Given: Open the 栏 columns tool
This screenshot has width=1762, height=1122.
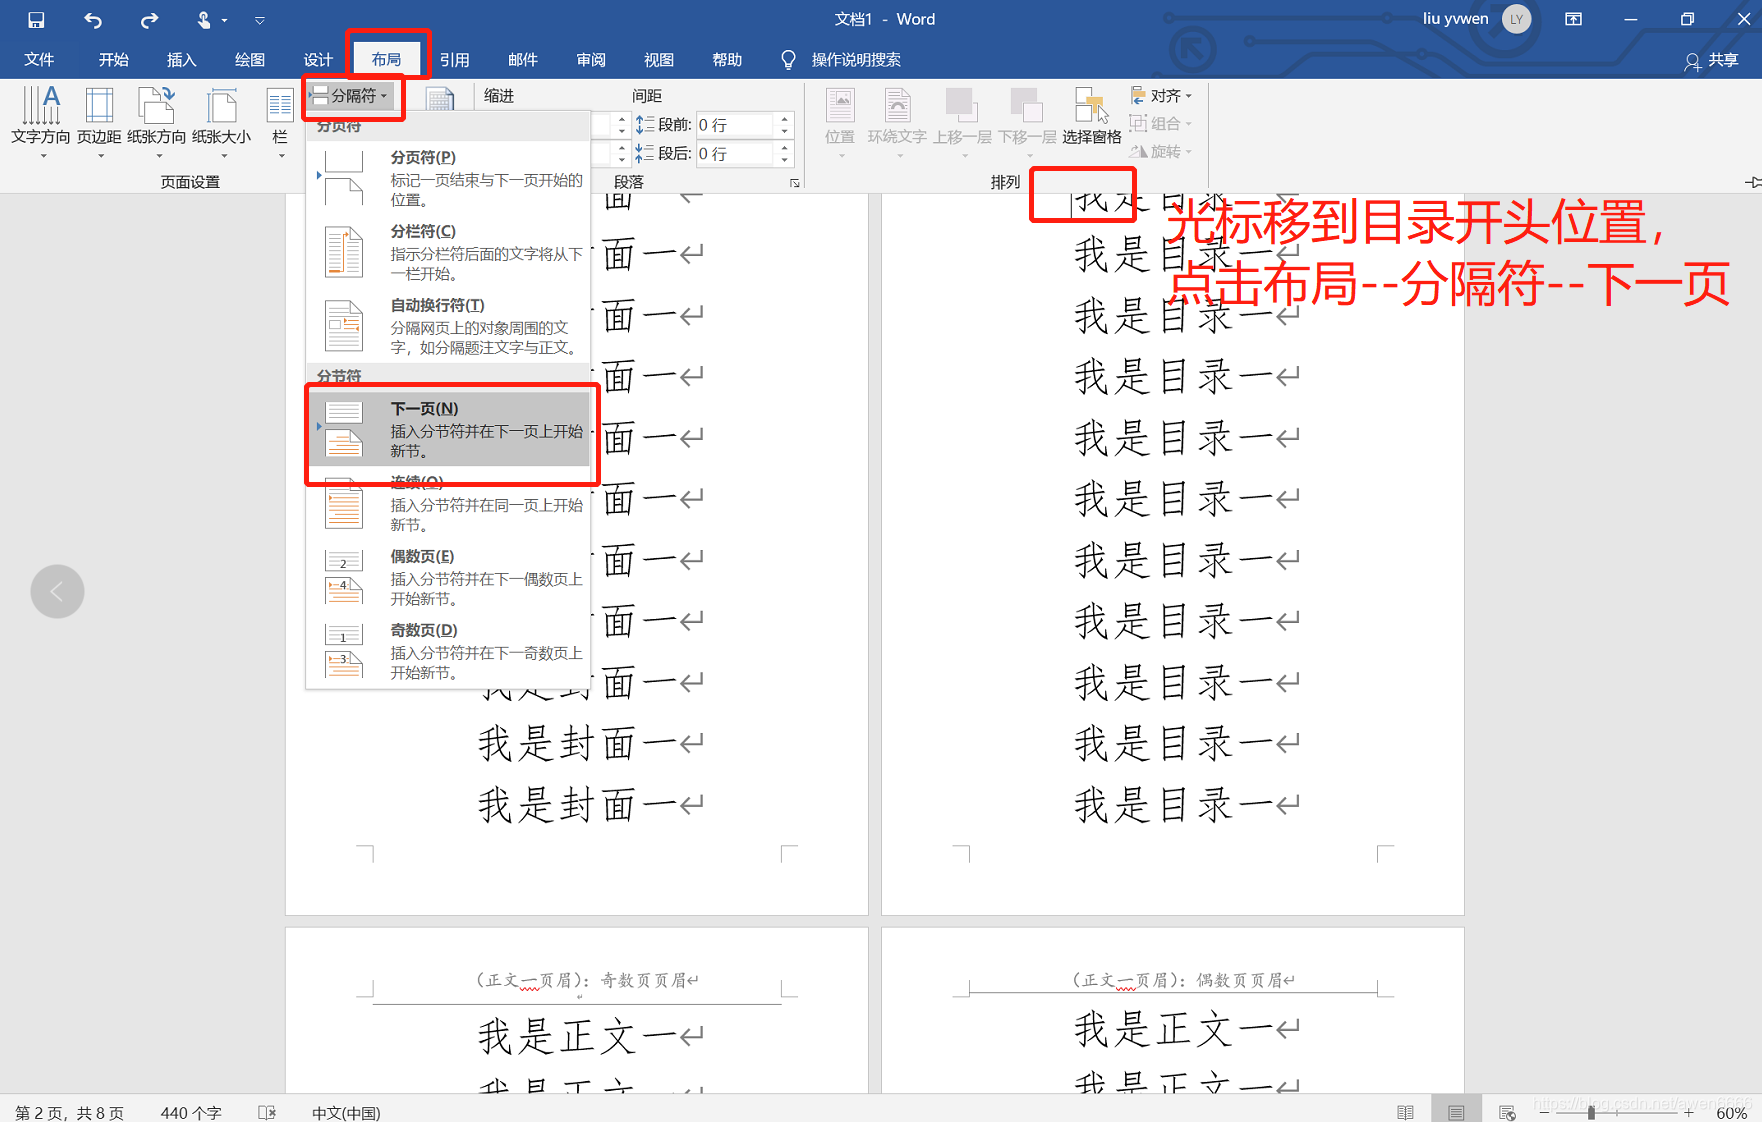Looking at the screenshot, I should point(280,122).
